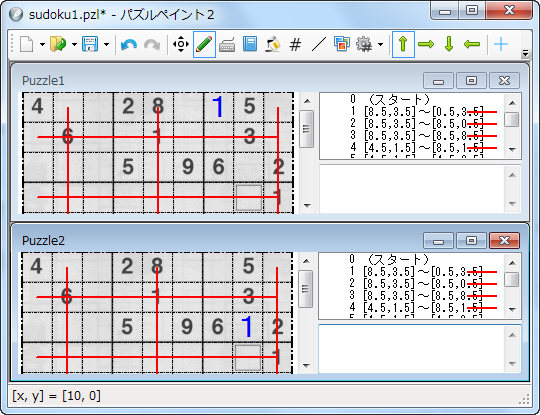The height and width of the screenshot is (415, 540).
Task: Click Puzzle1 grid scrollbar down arrow
Action: [x=307, y=206]
